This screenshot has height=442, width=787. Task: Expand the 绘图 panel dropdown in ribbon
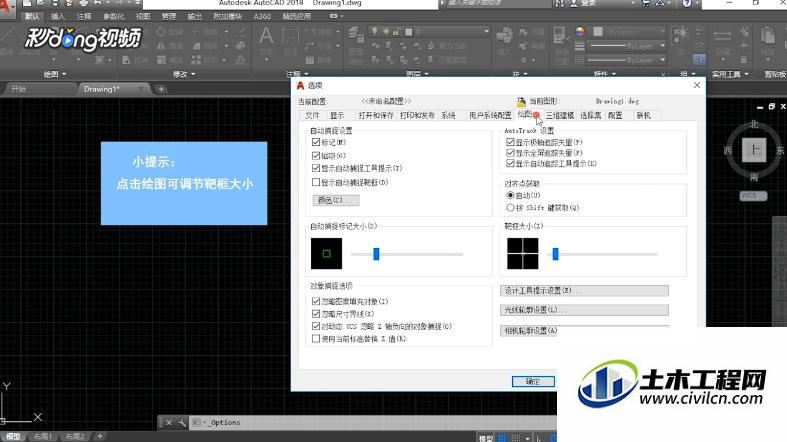point(55,74)
